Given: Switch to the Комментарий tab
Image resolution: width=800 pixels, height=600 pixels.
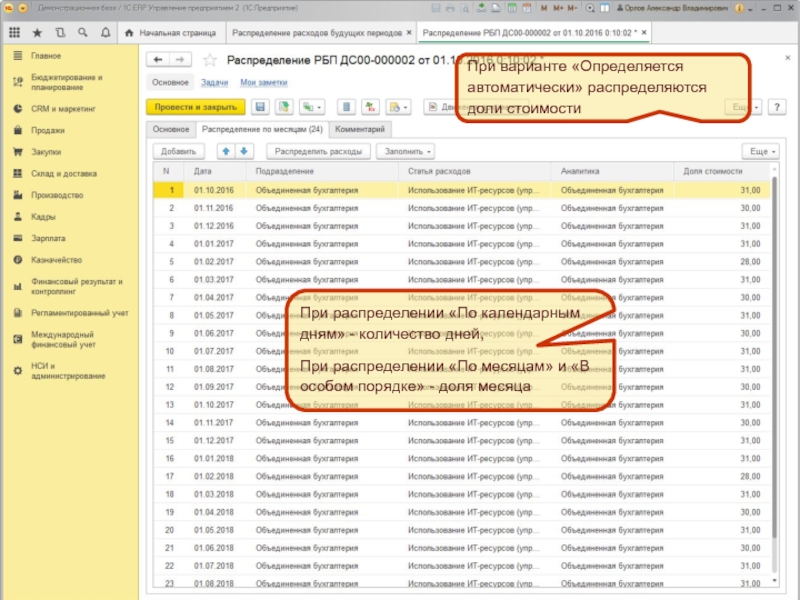Looking at the screenshot, I should click(360, 130).
